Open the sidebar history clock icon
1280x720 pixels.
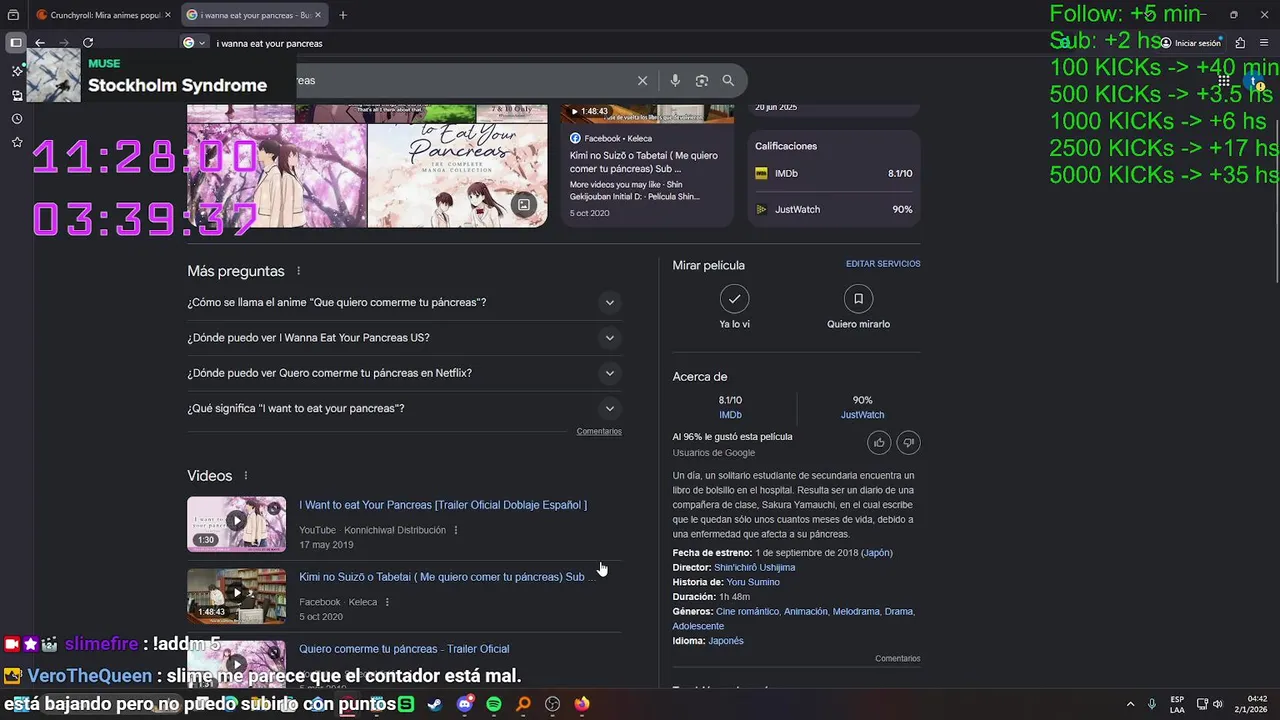click(17, 119)
